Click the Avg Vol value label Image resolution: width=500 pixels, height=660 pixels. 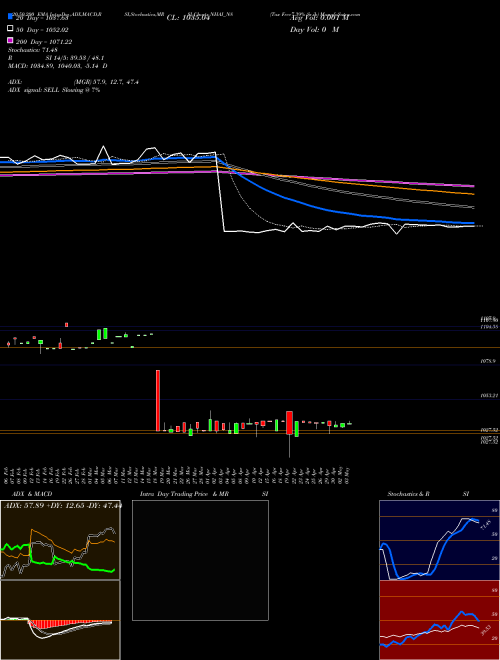320,18
